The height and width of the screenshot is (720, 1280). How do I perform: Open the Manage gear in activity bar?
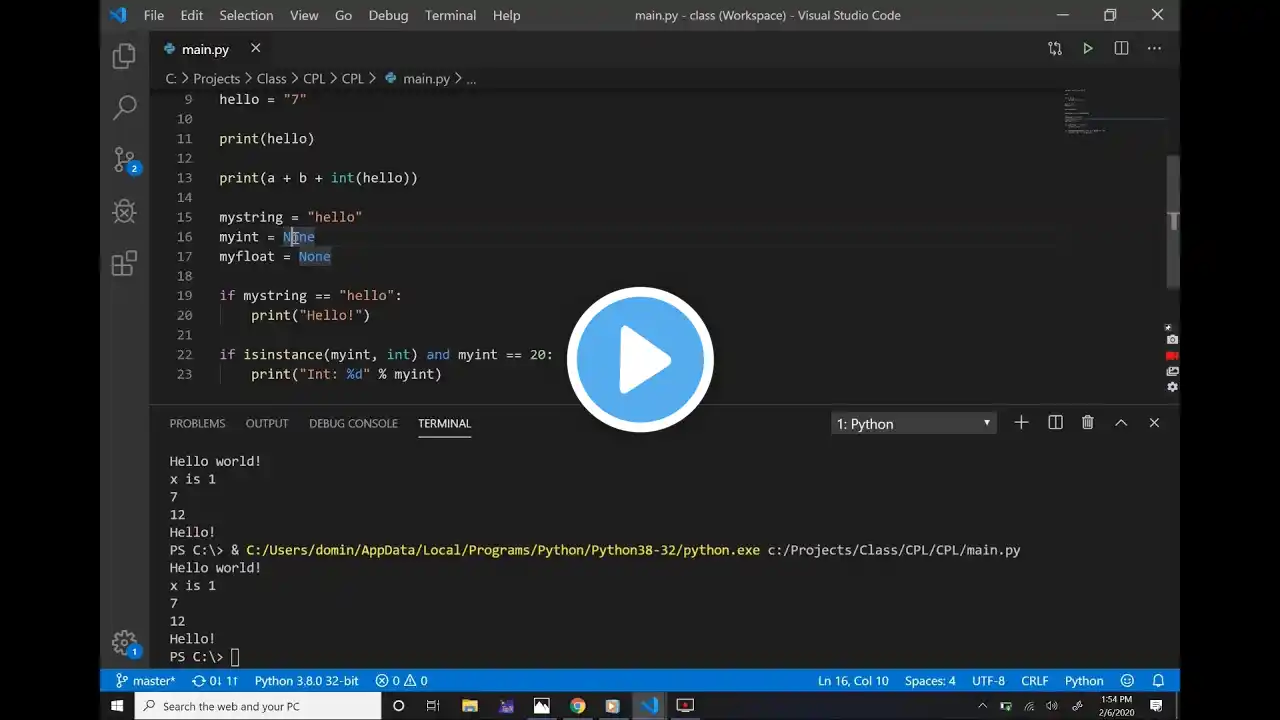124,642
